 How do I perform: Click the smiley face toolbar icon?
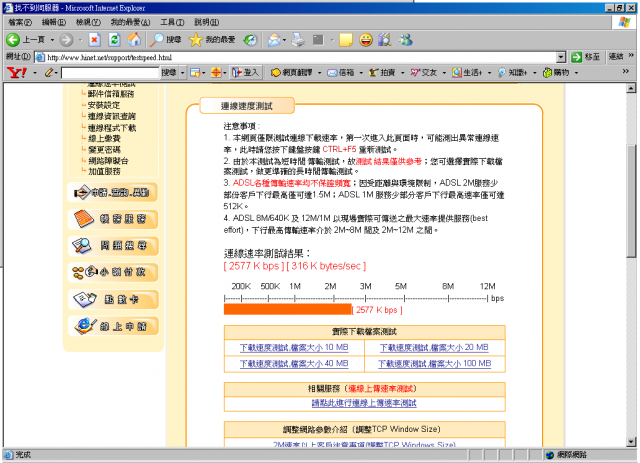tap(367, 40)
